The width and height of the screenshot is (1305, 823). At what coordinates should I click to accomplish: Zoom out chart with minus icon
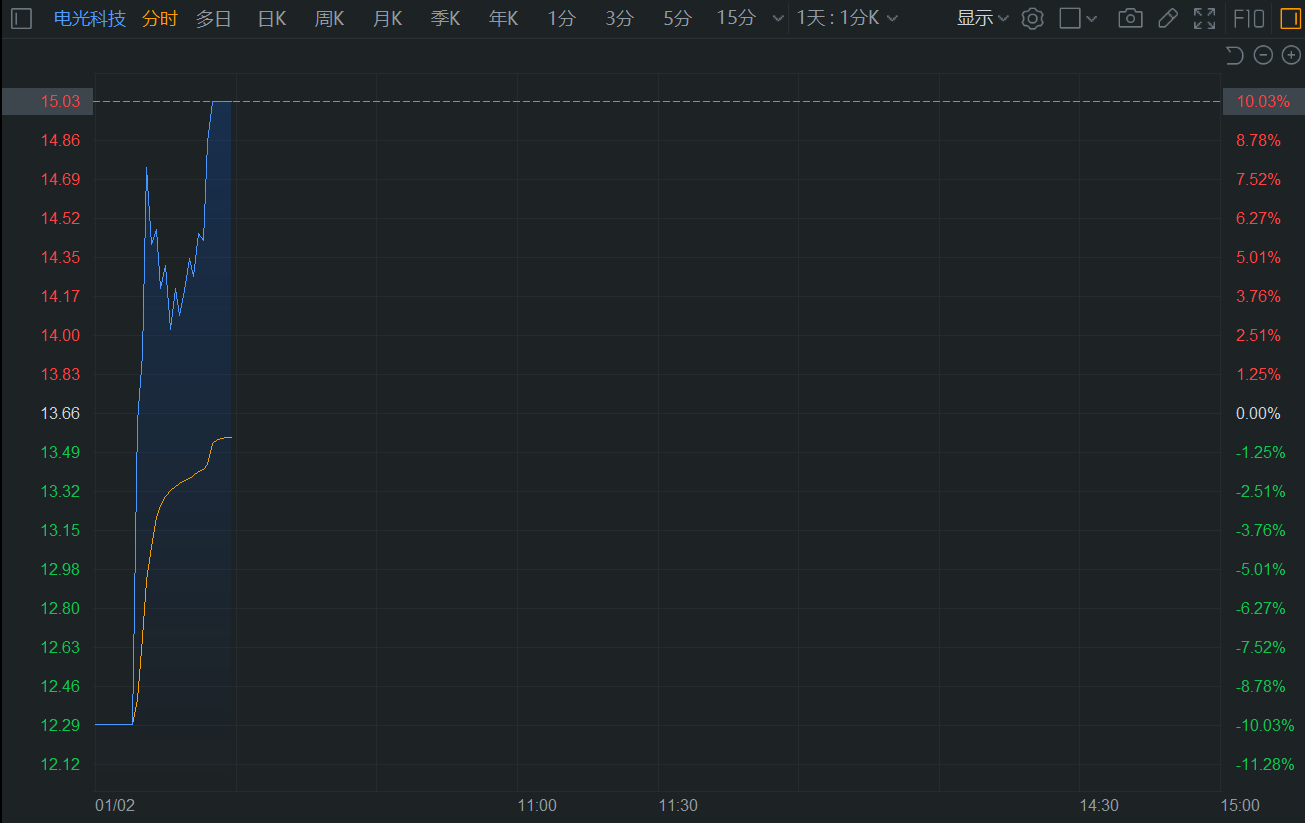1263,56
